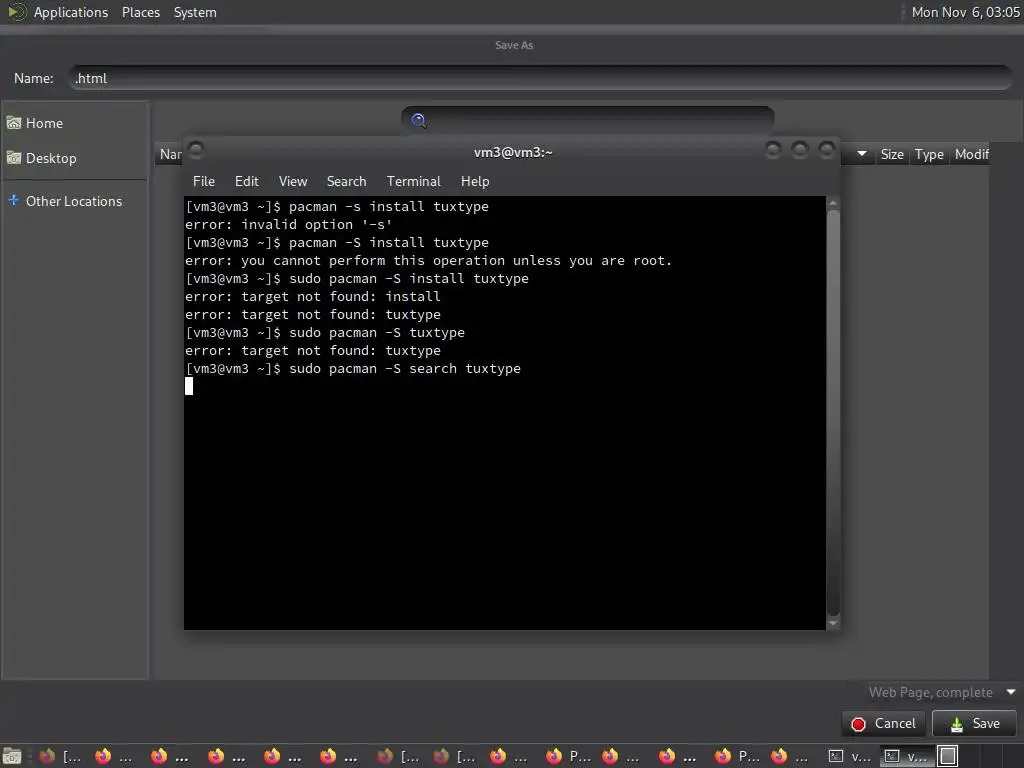The width and height of the screenshot is (1024, 768).
Task: Sort files by the Size column
Action: [891, 154]
